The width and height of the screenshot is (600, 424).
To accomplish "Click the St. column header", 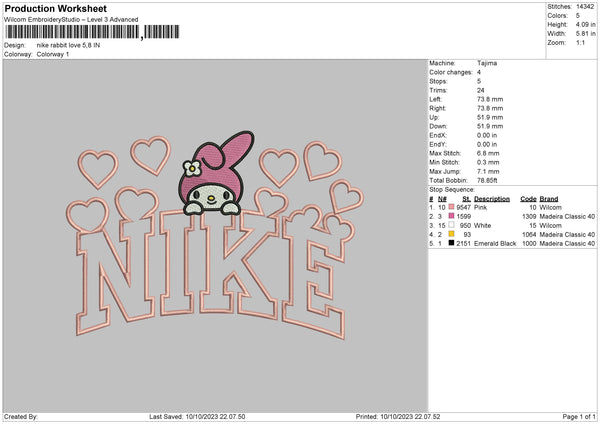I will pos(466,199).
